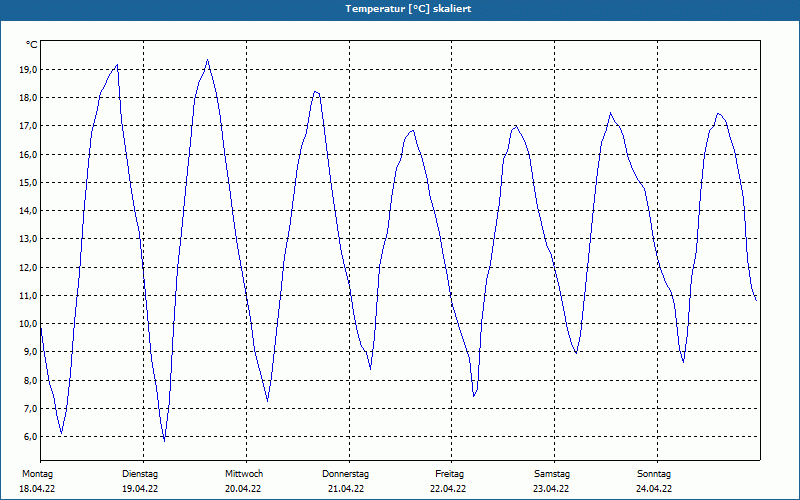This screenshot has height=500, width=800.
Task: Click the Sonntag day label
Action: (x=654, y=474)
